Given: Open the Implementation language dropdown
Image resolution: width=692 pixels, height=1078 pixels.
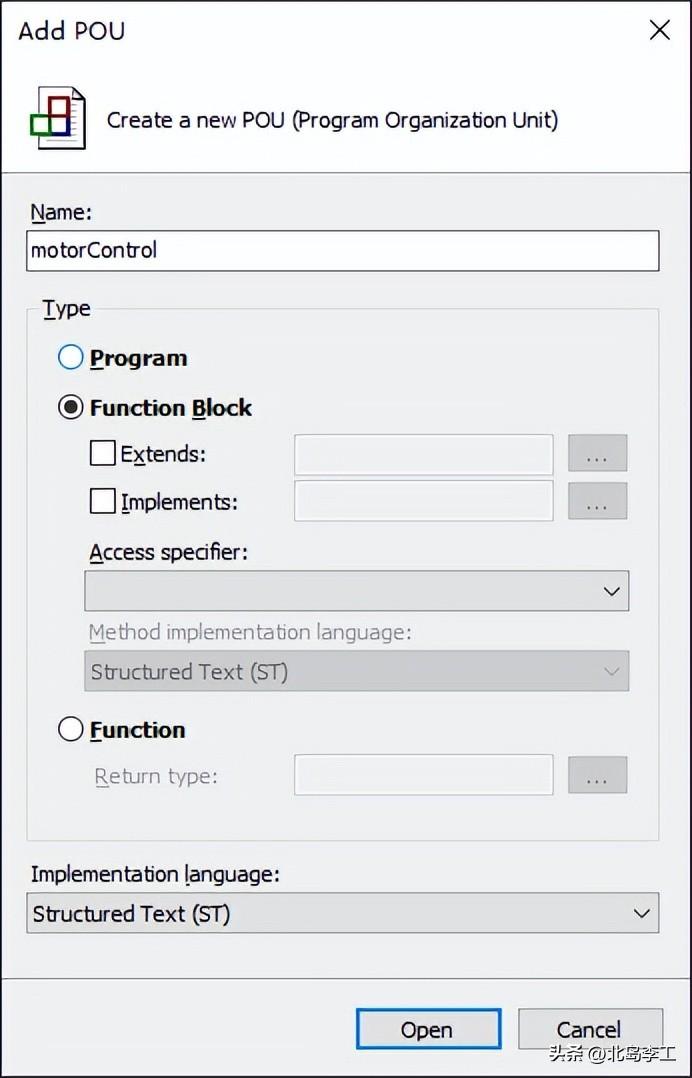Looking at the screenshot, I should coord(342,913).
